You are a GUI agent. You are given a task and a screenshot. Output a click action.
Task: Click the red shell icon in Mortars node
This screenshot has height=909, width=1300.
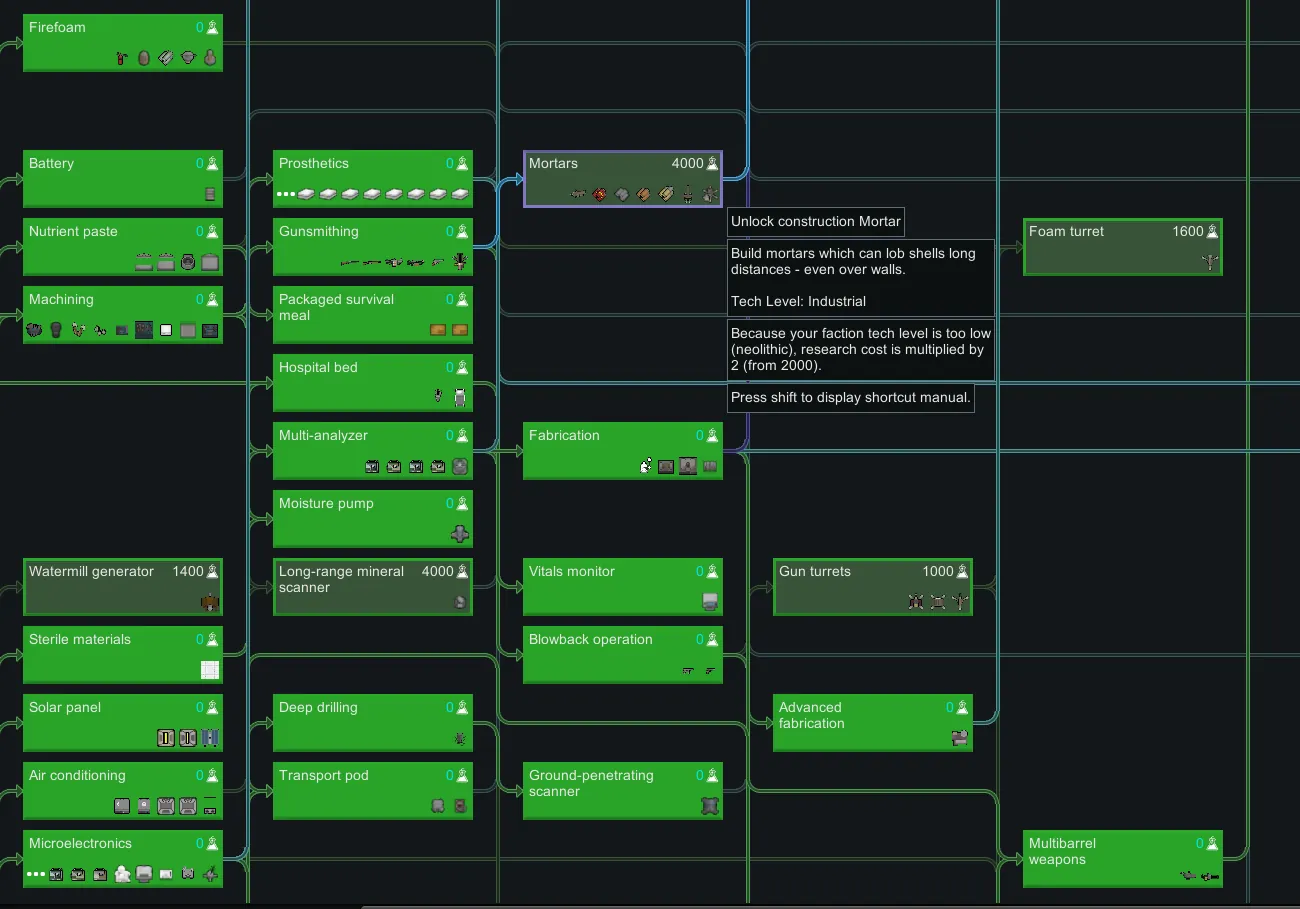(x=600, y=194)
